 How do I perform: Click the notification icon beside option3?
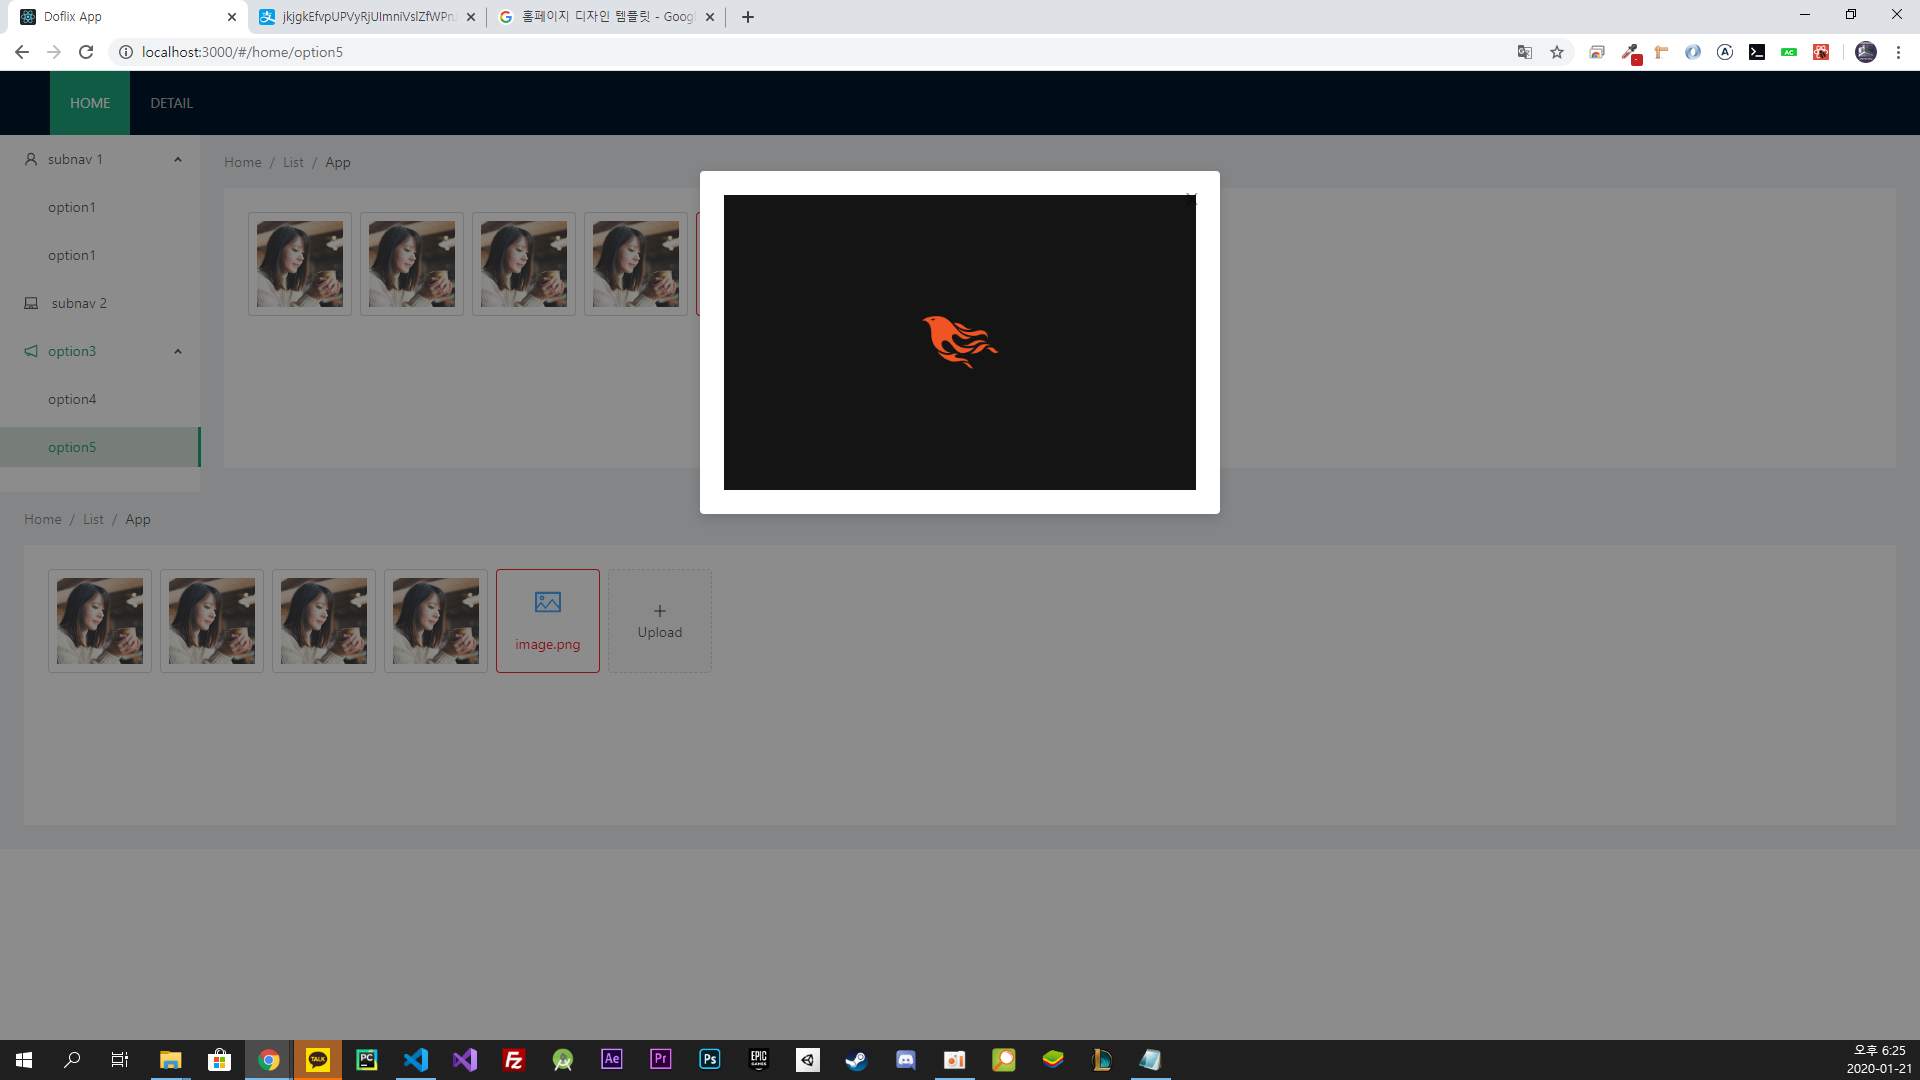[x=31, y=351]
